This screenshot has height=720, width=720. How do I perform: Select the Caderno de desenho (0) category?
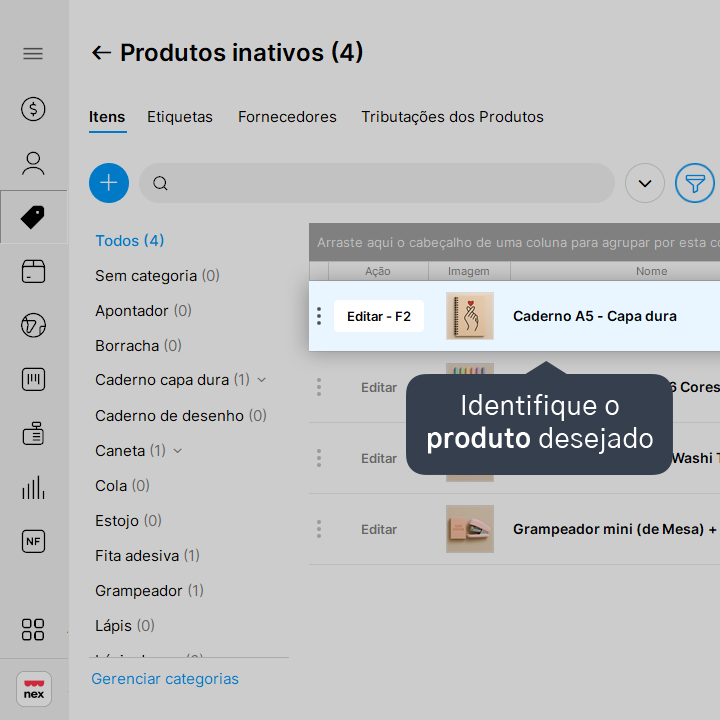coord(180,416)
